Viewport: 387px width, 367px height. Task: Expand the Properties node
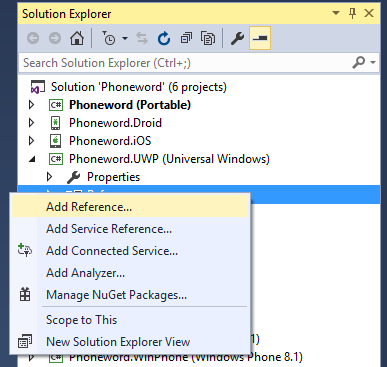pos(50,177)
